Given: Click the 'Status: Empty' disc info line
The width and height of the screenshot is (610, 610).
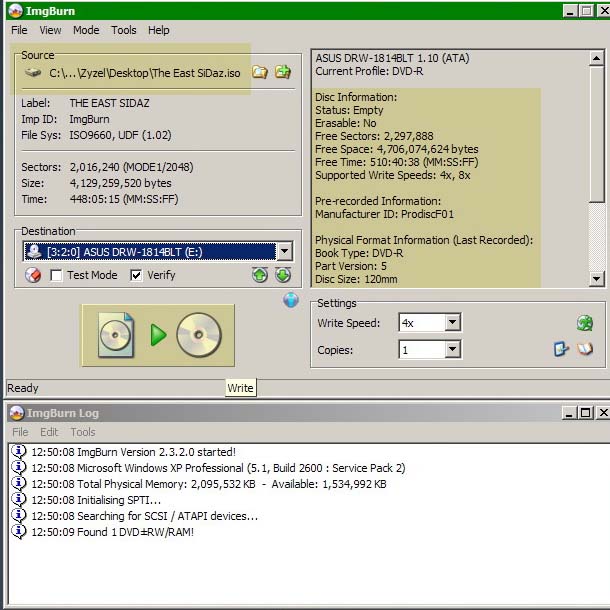Looking at the screenshot, I should (x=349, y=110).
